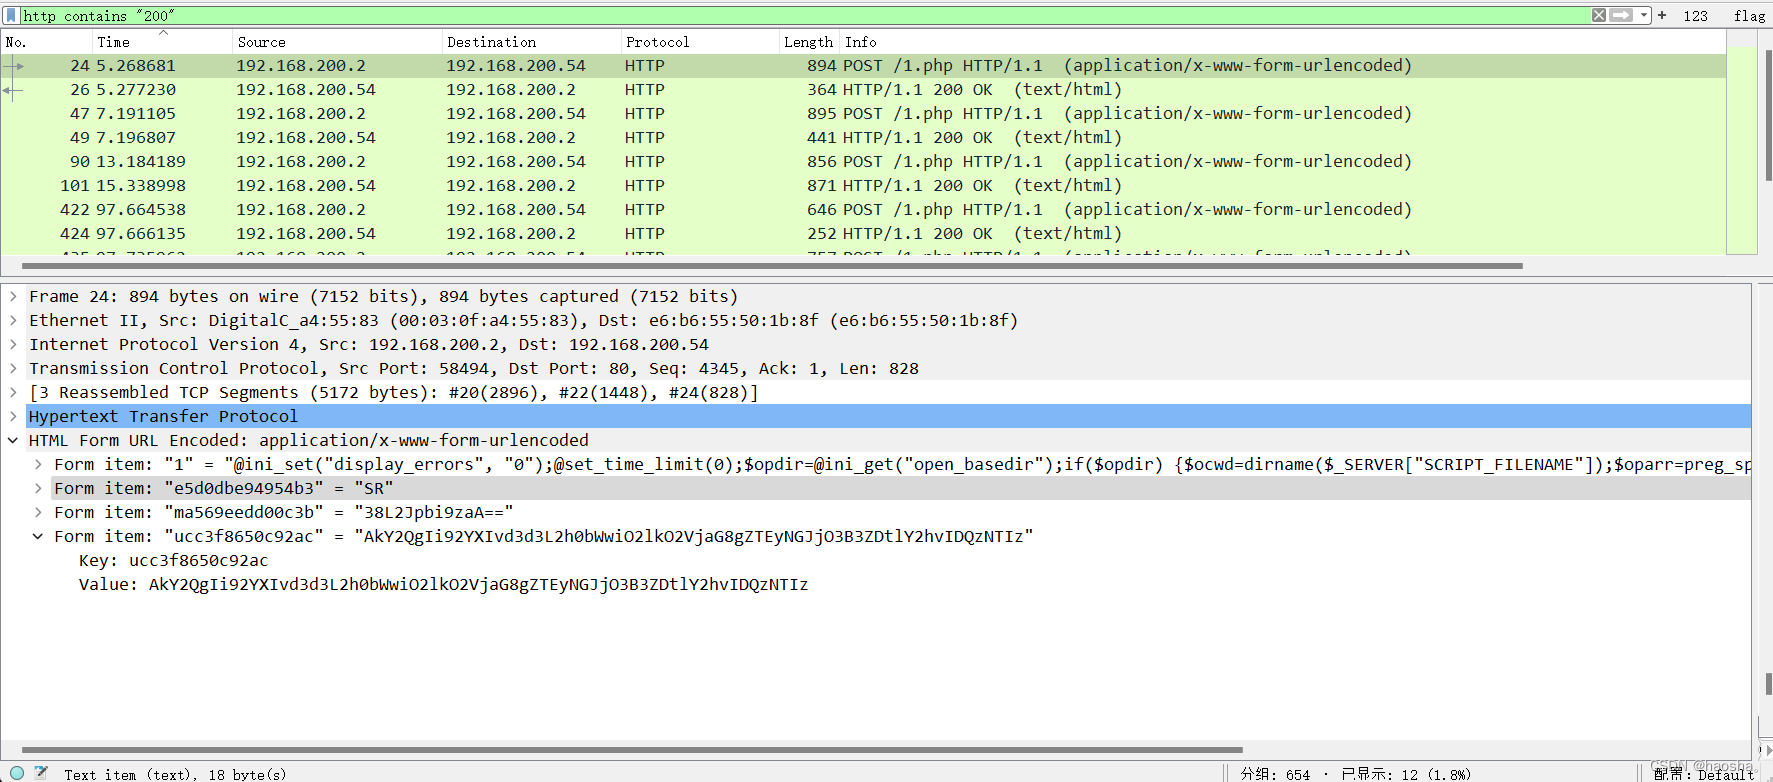Click the display filter input field
The image size is (1773, 782).
805,15
